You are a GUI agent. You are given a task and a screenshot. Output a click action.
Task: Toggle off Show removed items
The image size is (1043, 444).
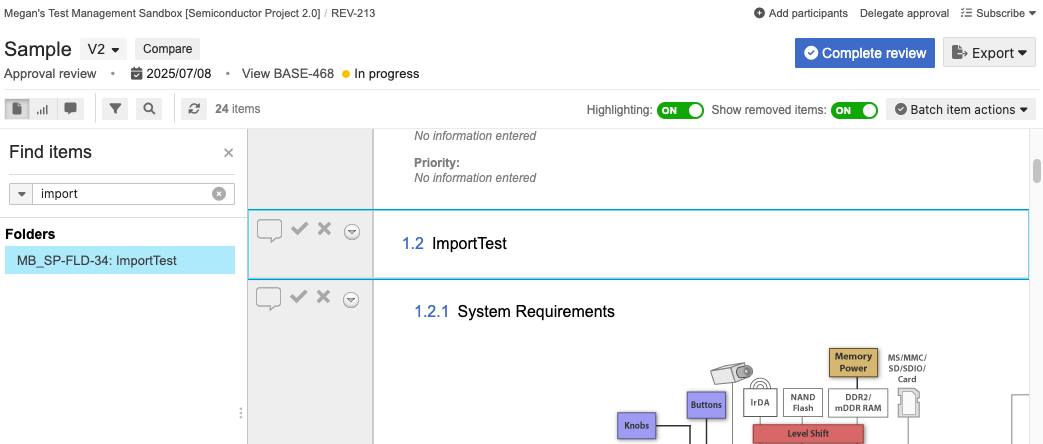854,110
